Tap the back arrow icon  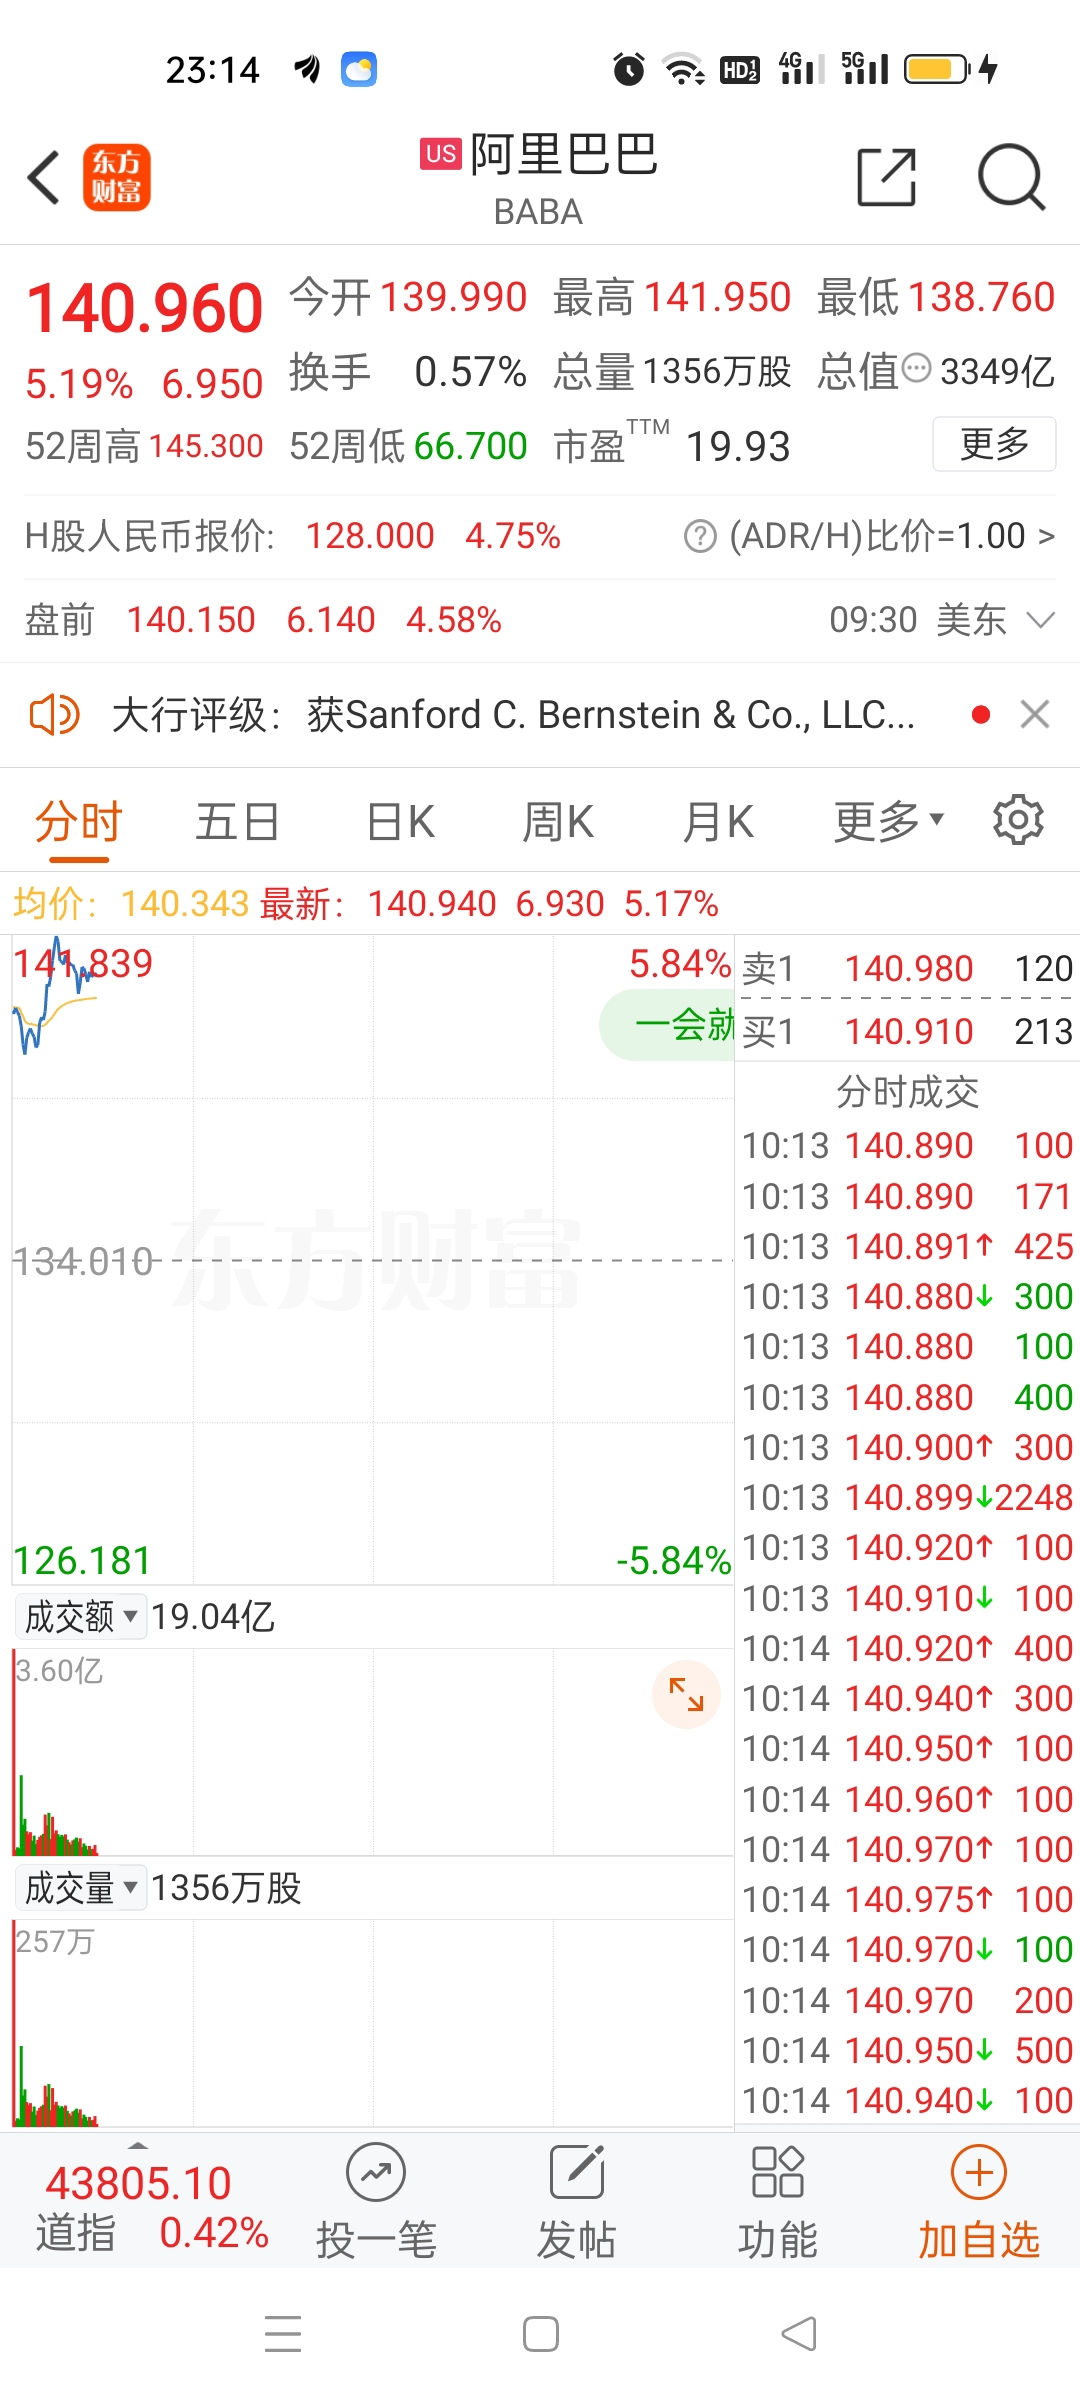point(44,178)
